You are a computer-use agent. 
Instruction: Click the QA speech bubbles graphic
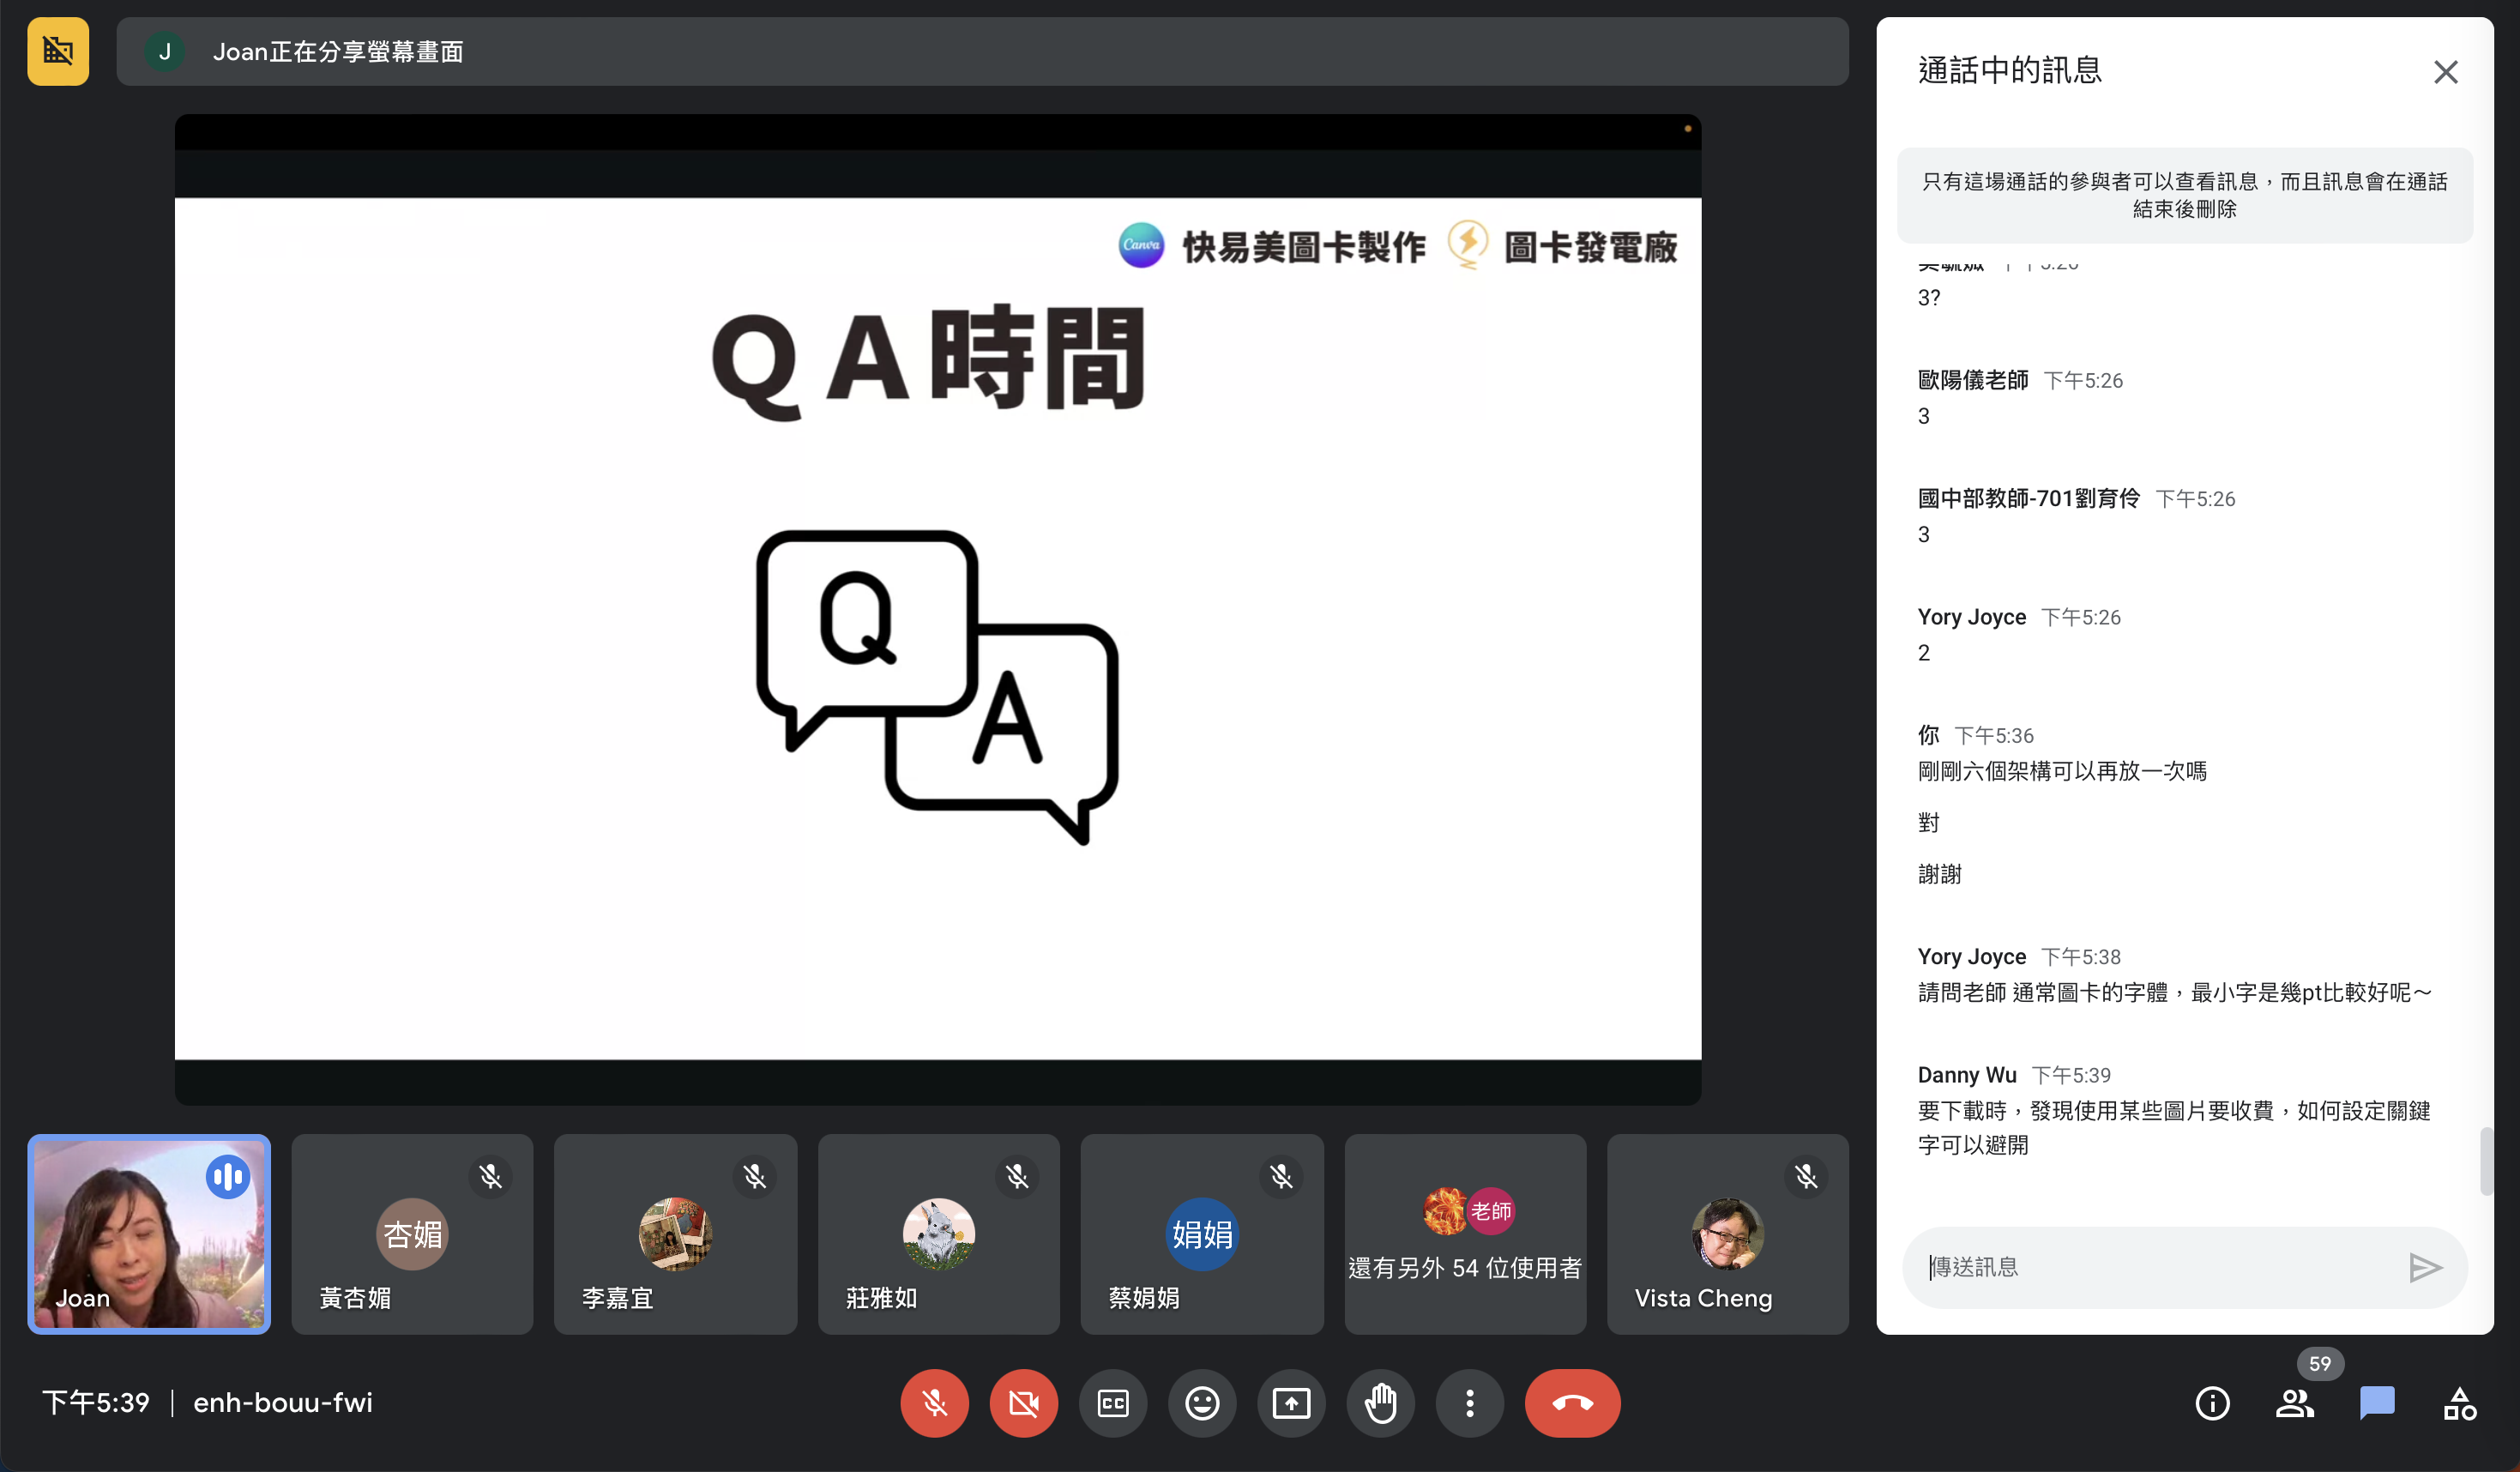tap(938, 688)
